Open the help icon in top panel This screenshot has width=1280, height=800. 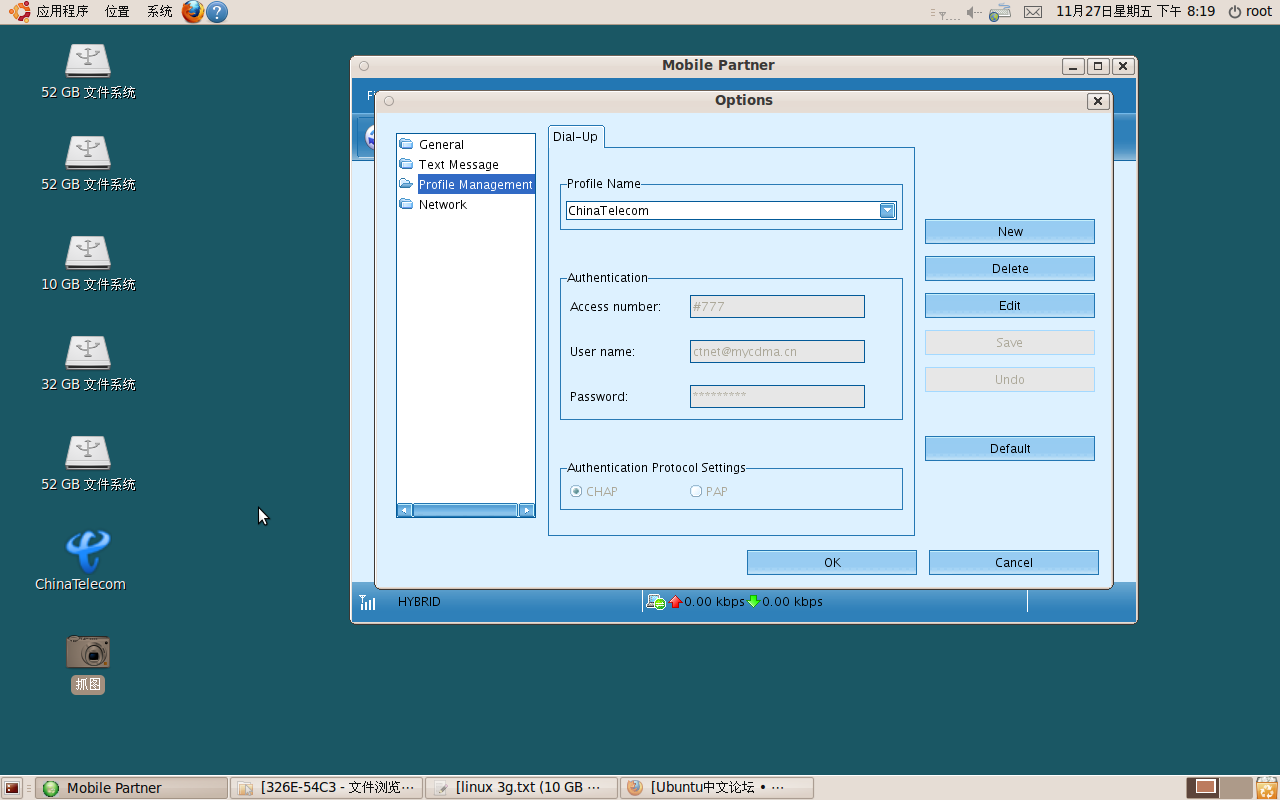pyautogui.click(x=217, y=12)
